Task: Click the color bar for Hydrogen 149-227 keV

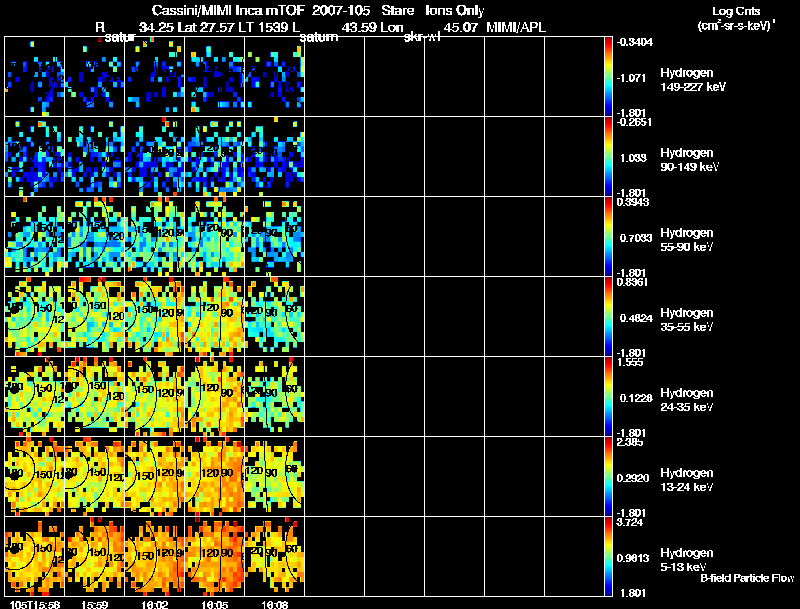Action: point(610,76)
